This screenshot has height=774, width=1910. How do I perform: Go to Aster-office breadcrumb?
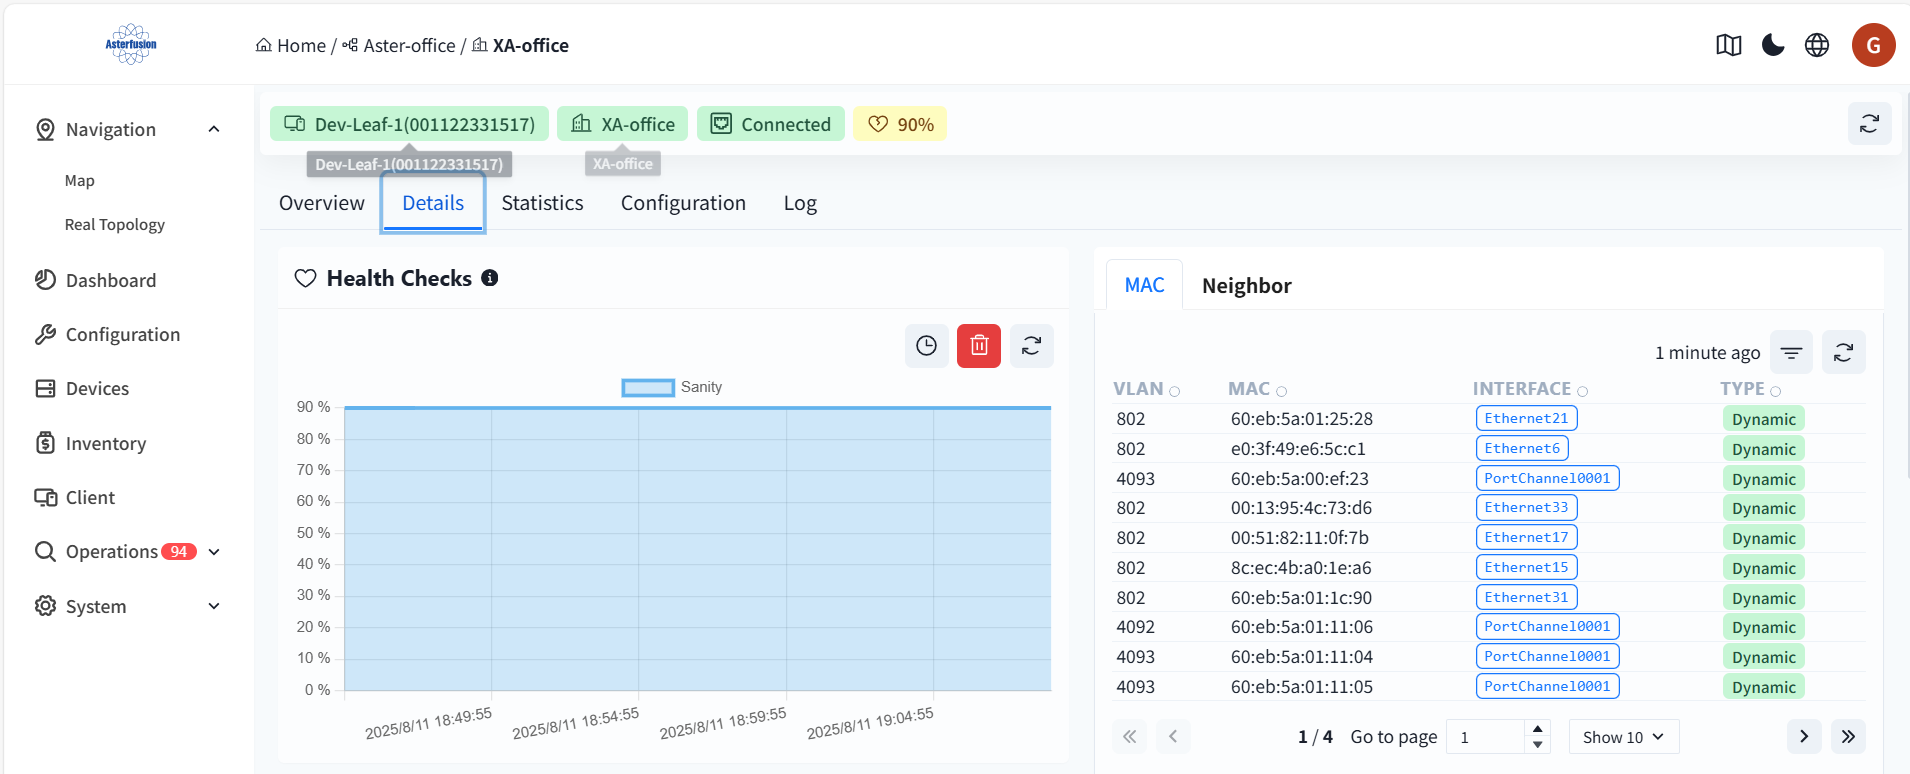coord(399,45)
